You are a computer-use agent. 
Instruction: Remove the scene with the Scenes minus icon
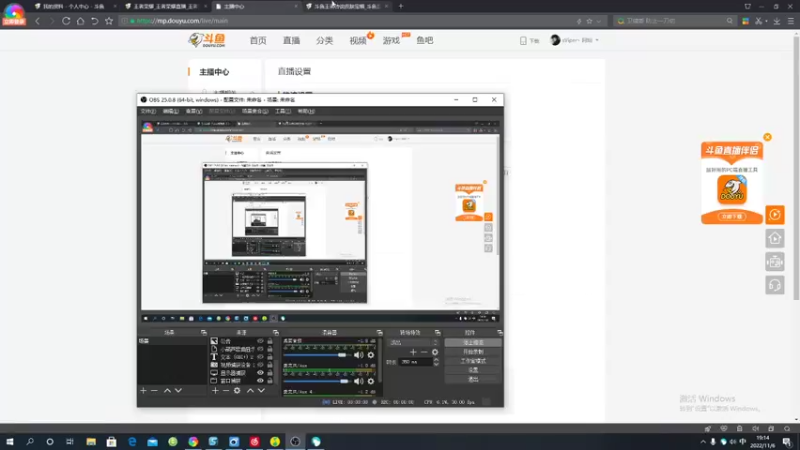tap(154, 390)
